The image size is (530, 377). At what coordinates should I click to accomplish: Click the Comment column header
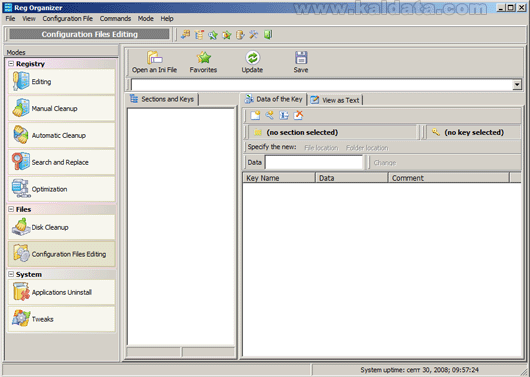(x=449, y=178)
